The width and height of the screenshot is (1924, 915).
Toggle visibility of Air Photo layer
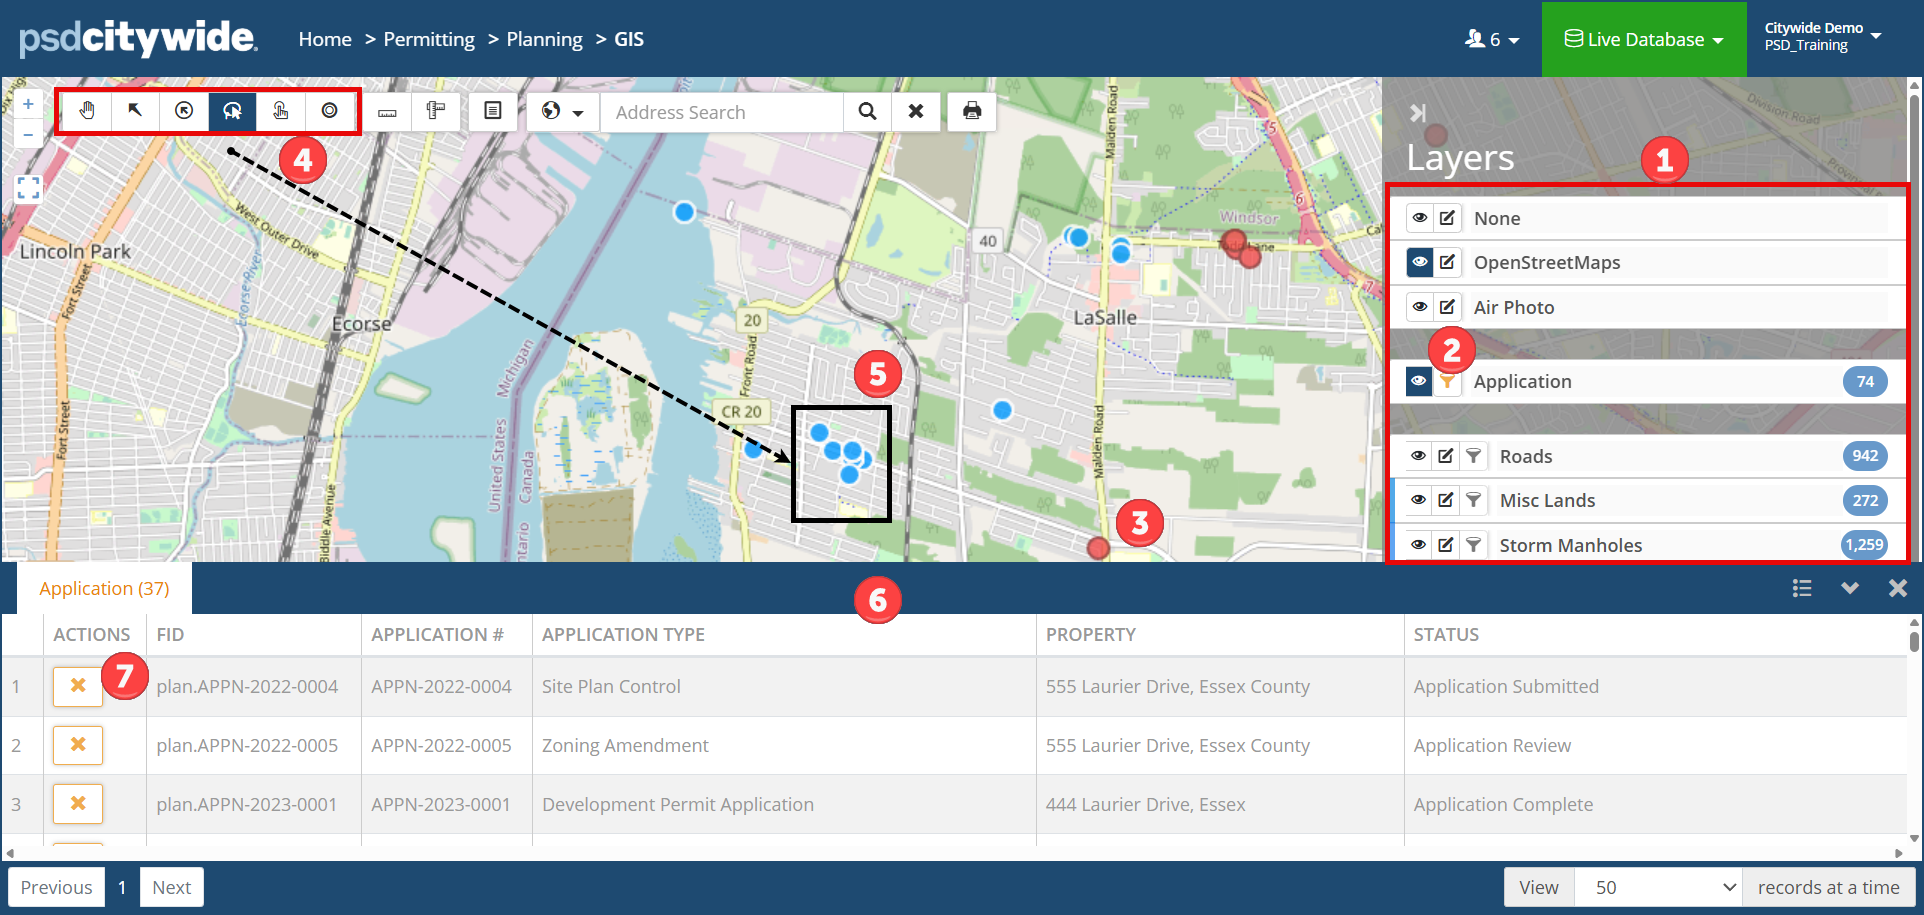[1419, 307]
